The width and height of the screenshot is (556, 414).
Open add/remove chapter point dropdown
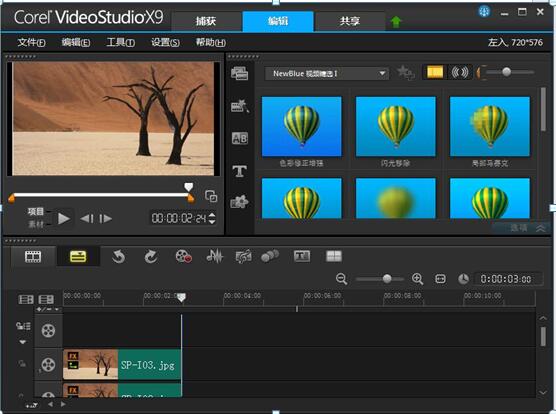coord(48,309)
